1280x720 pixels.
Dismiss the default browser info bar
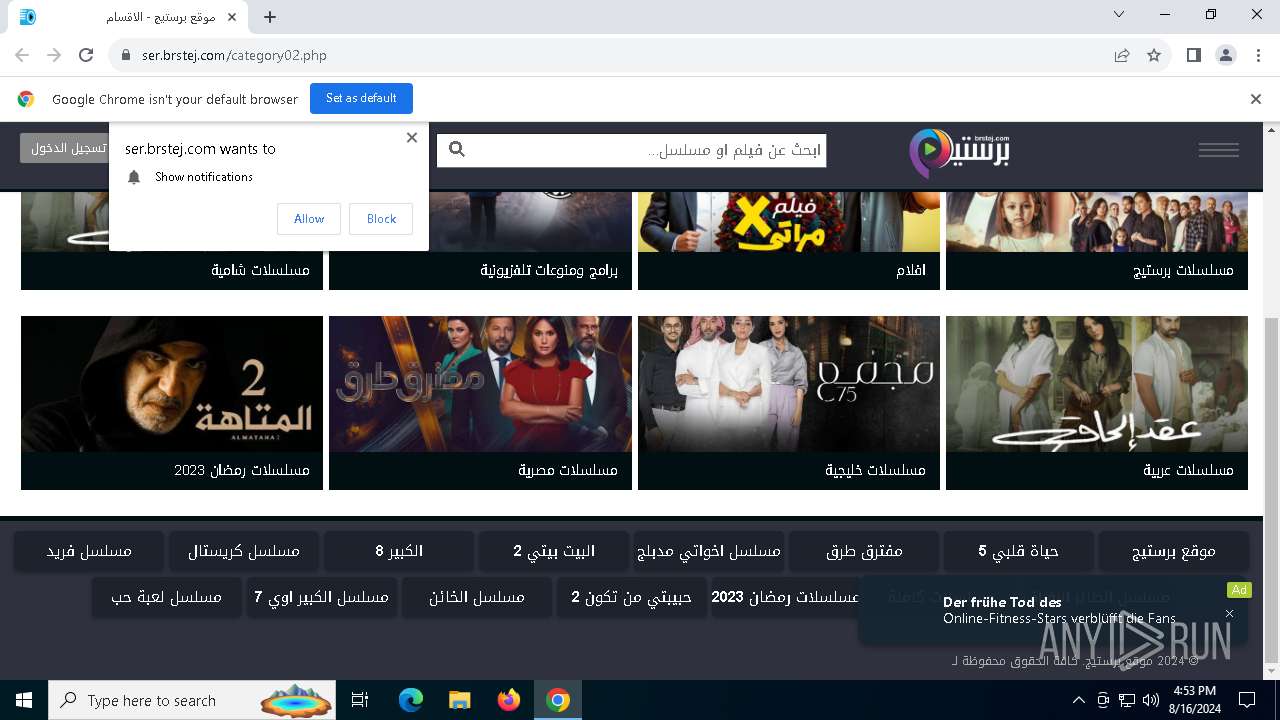(1256, 99)
